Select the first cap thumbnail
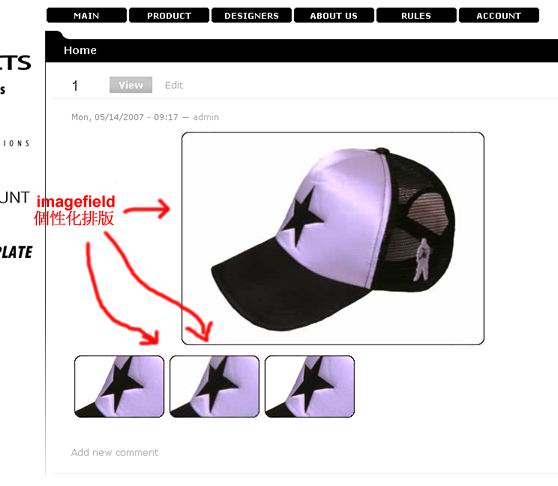This screenshot has width=558, height=486. click(119, 386)
